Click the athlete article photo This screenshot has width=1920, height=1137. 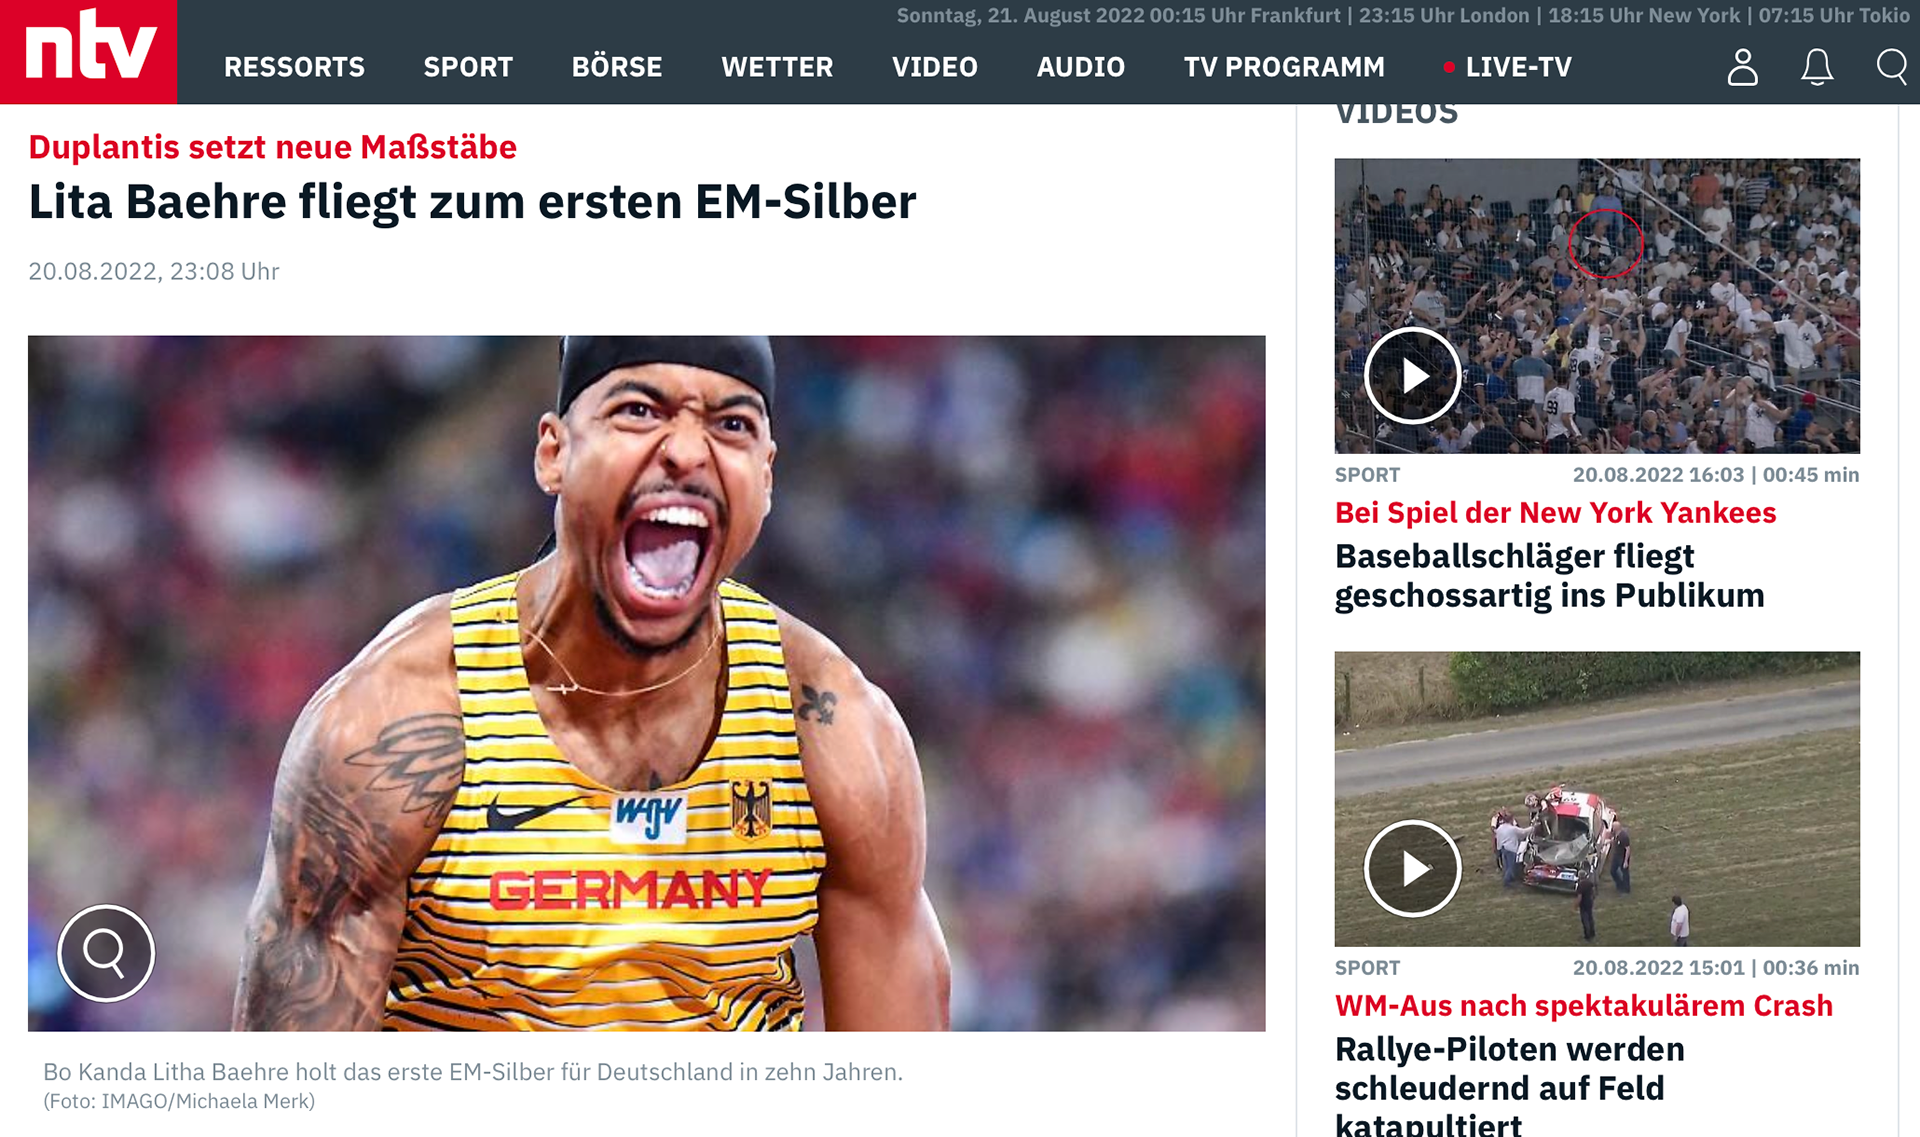click(646, 683)
